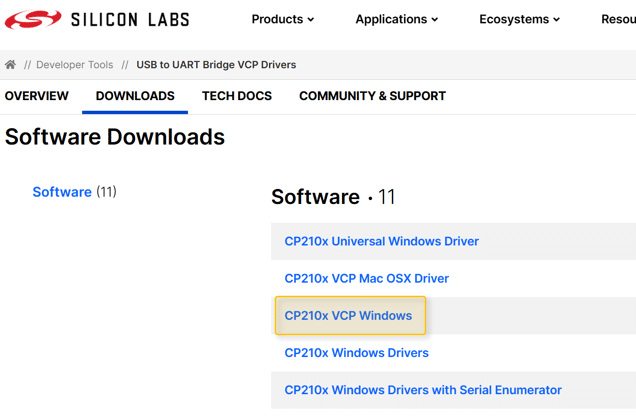Expand the Ecosystems menu
636x416 pixels.
(519, 19)
